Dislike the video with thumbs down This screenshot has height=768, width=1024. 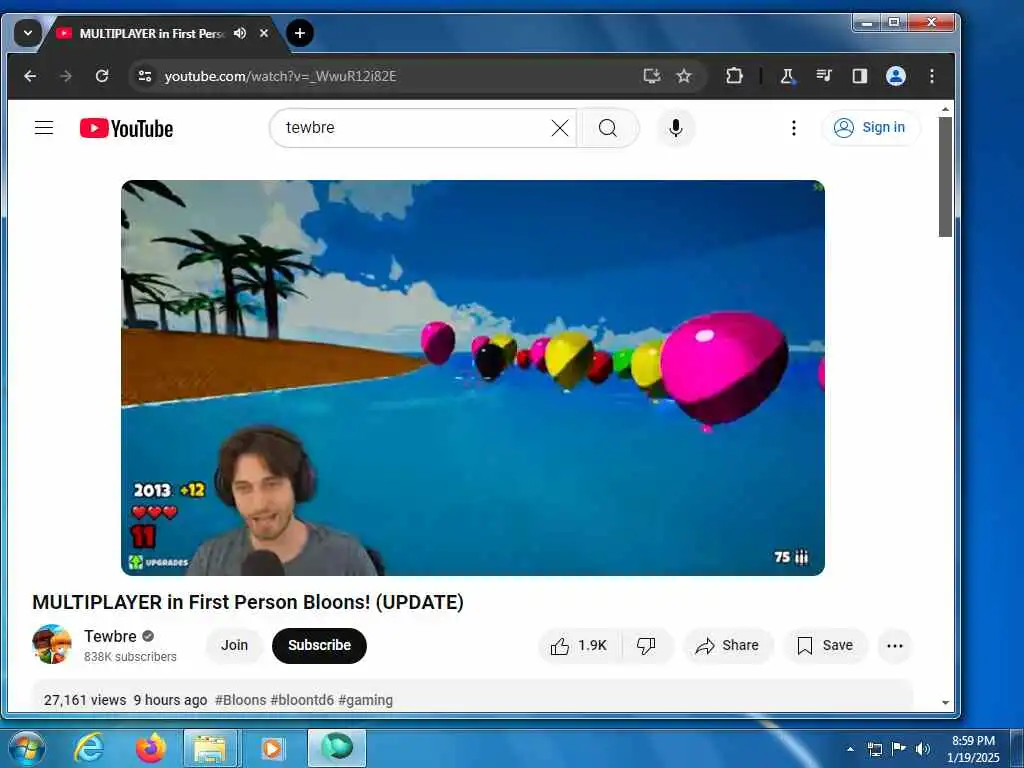[647, 646]
